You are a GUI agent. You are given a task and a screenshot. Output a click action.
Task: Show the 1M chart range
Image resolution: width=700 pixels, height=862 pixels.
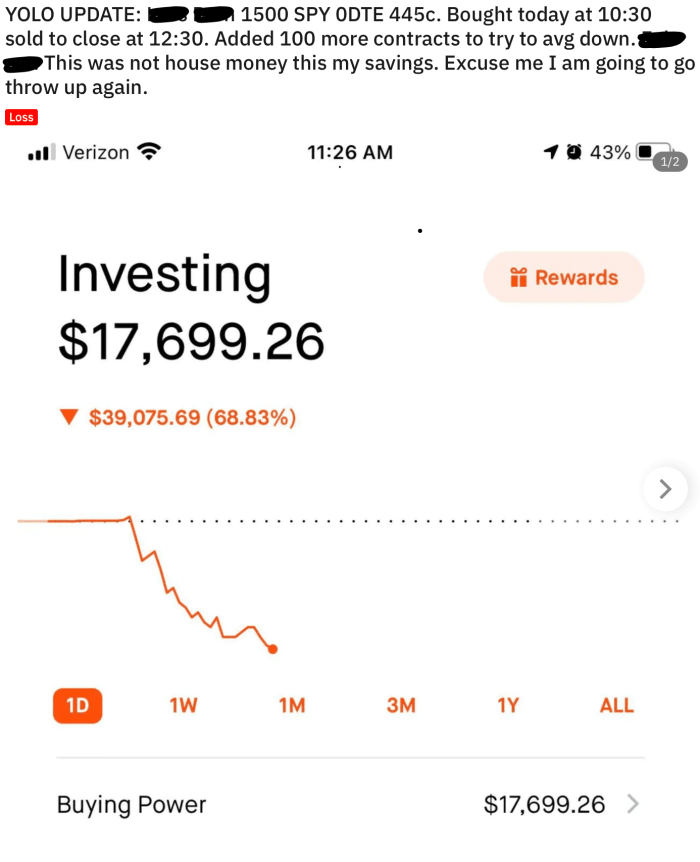291,705
